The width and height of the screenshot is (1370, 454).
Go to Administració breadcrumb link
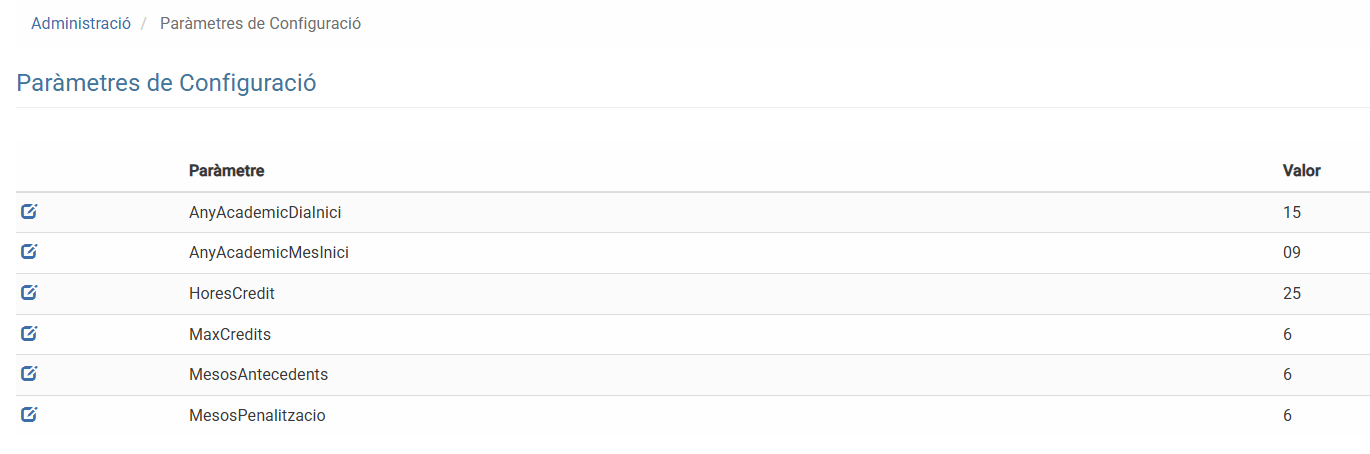pos(81,23)
